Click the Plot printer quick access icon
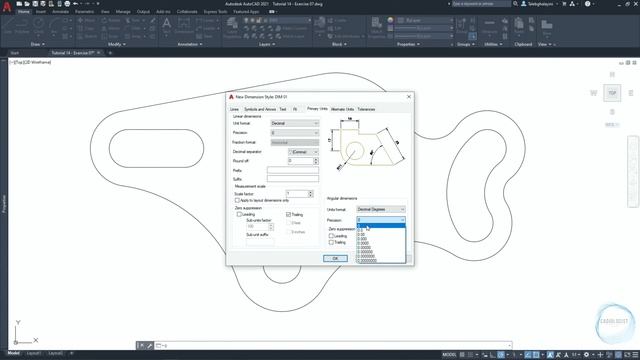The width and height of the screenshot is (640, 360). pyautogui.click(x=67, y=4)
